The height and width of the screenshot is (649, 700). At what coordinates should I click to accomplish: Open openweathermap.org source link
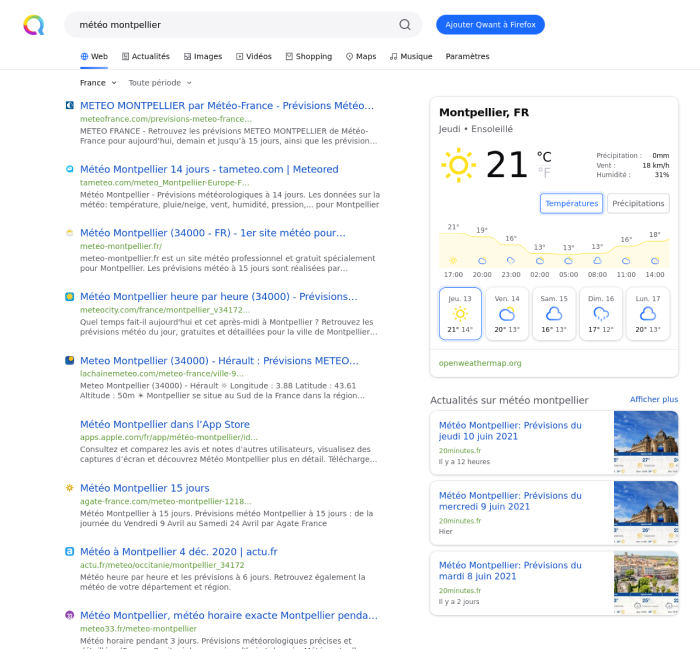tap(480, 363)
